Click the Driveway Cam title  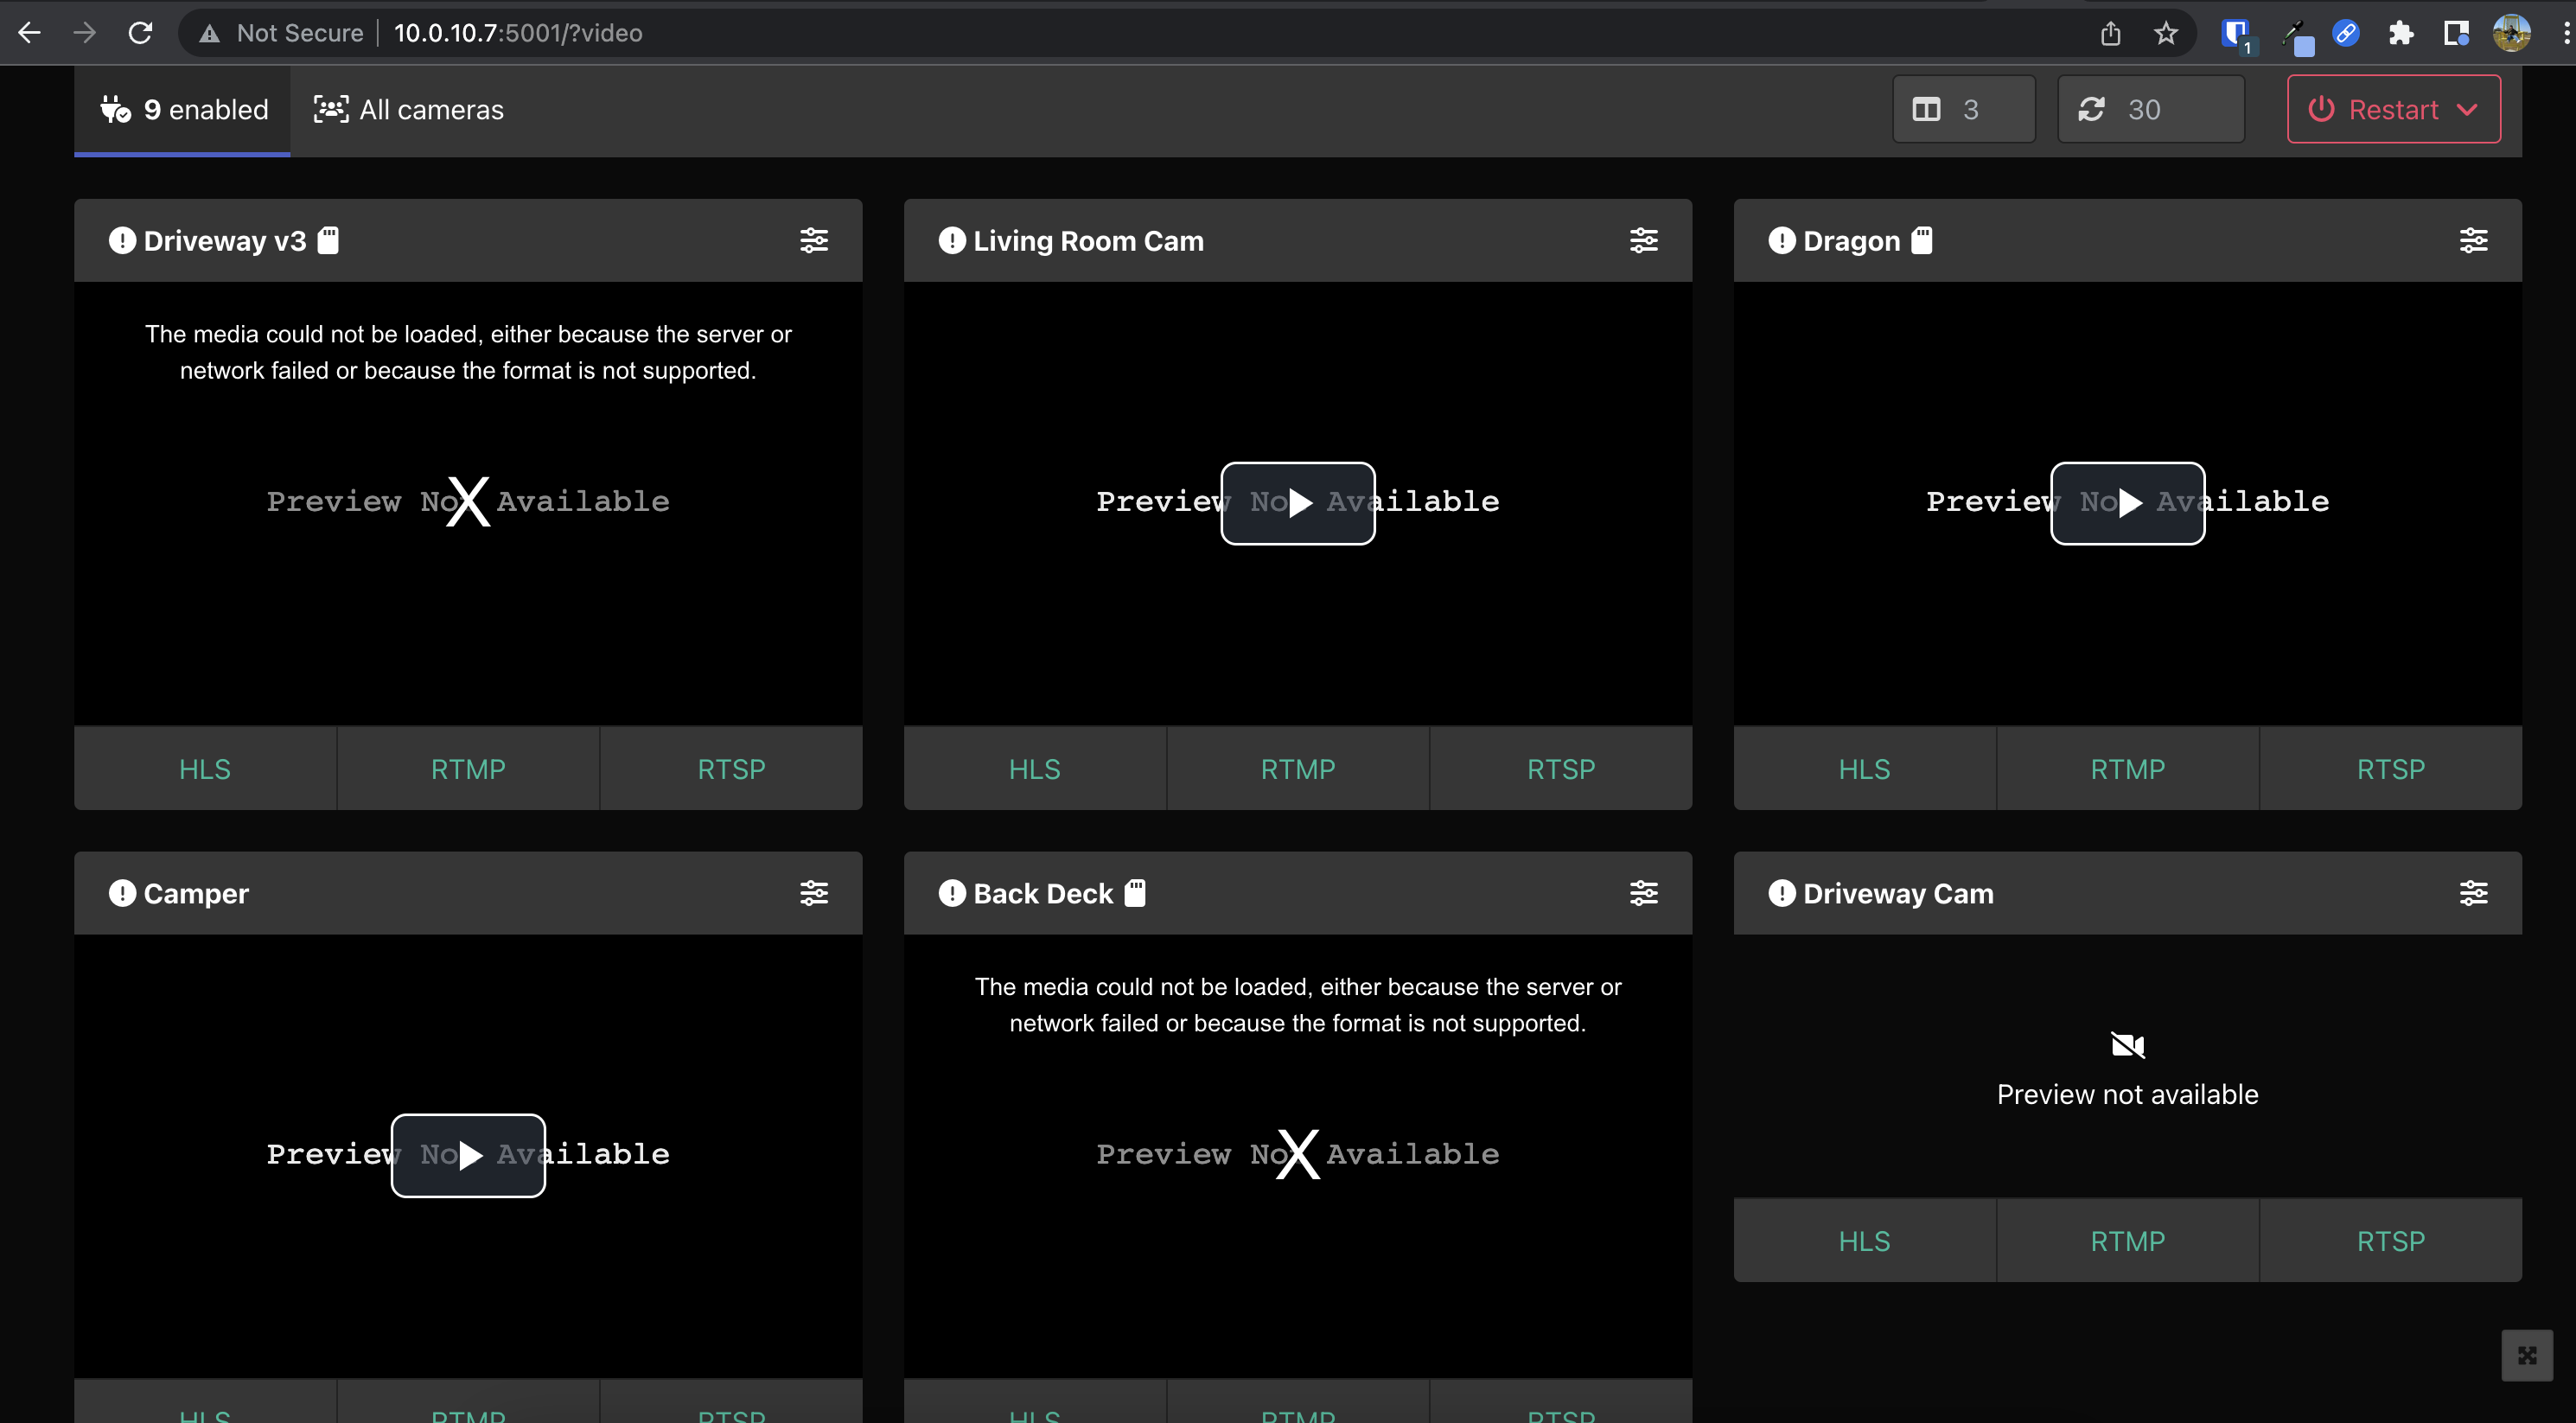click(x=1899, y=894)
